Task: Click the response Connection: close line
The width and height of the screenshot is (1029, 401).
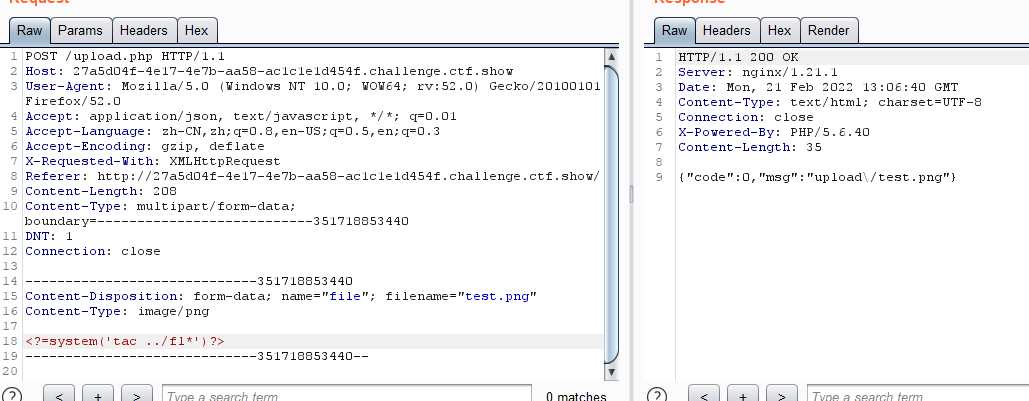Action: (x=746, y=117)
